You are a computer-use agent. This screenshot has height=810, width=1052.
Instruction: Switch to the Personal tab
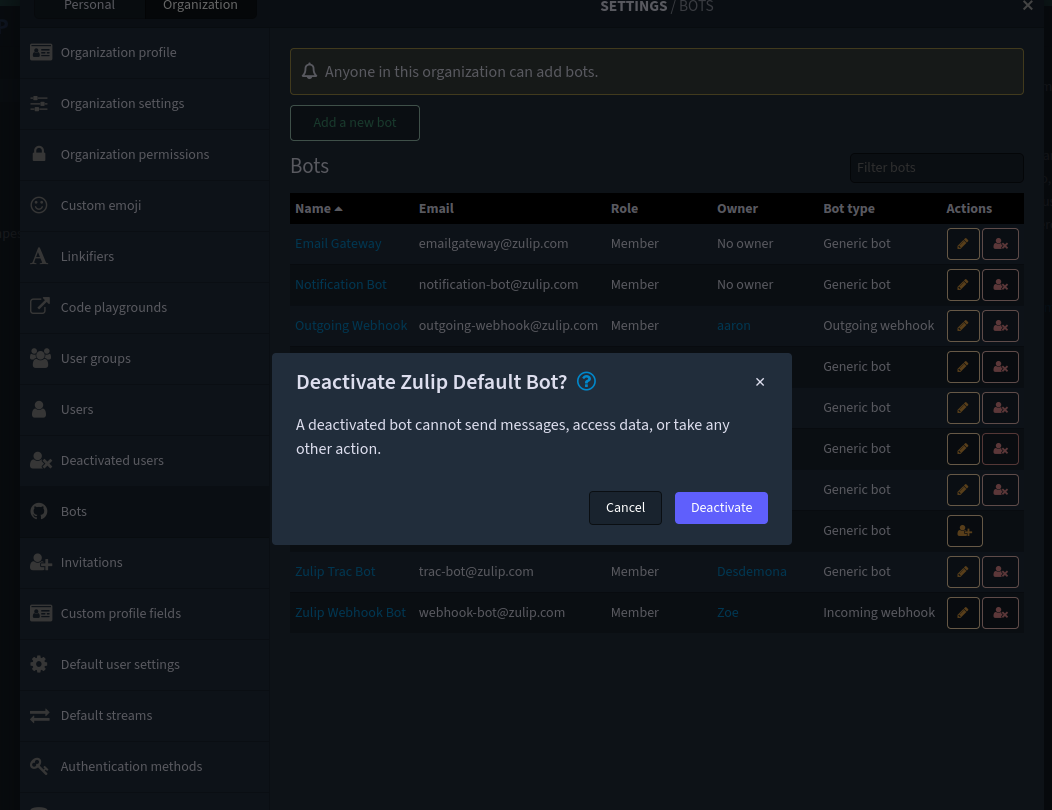pyautogui.click(x=89, y=6)
